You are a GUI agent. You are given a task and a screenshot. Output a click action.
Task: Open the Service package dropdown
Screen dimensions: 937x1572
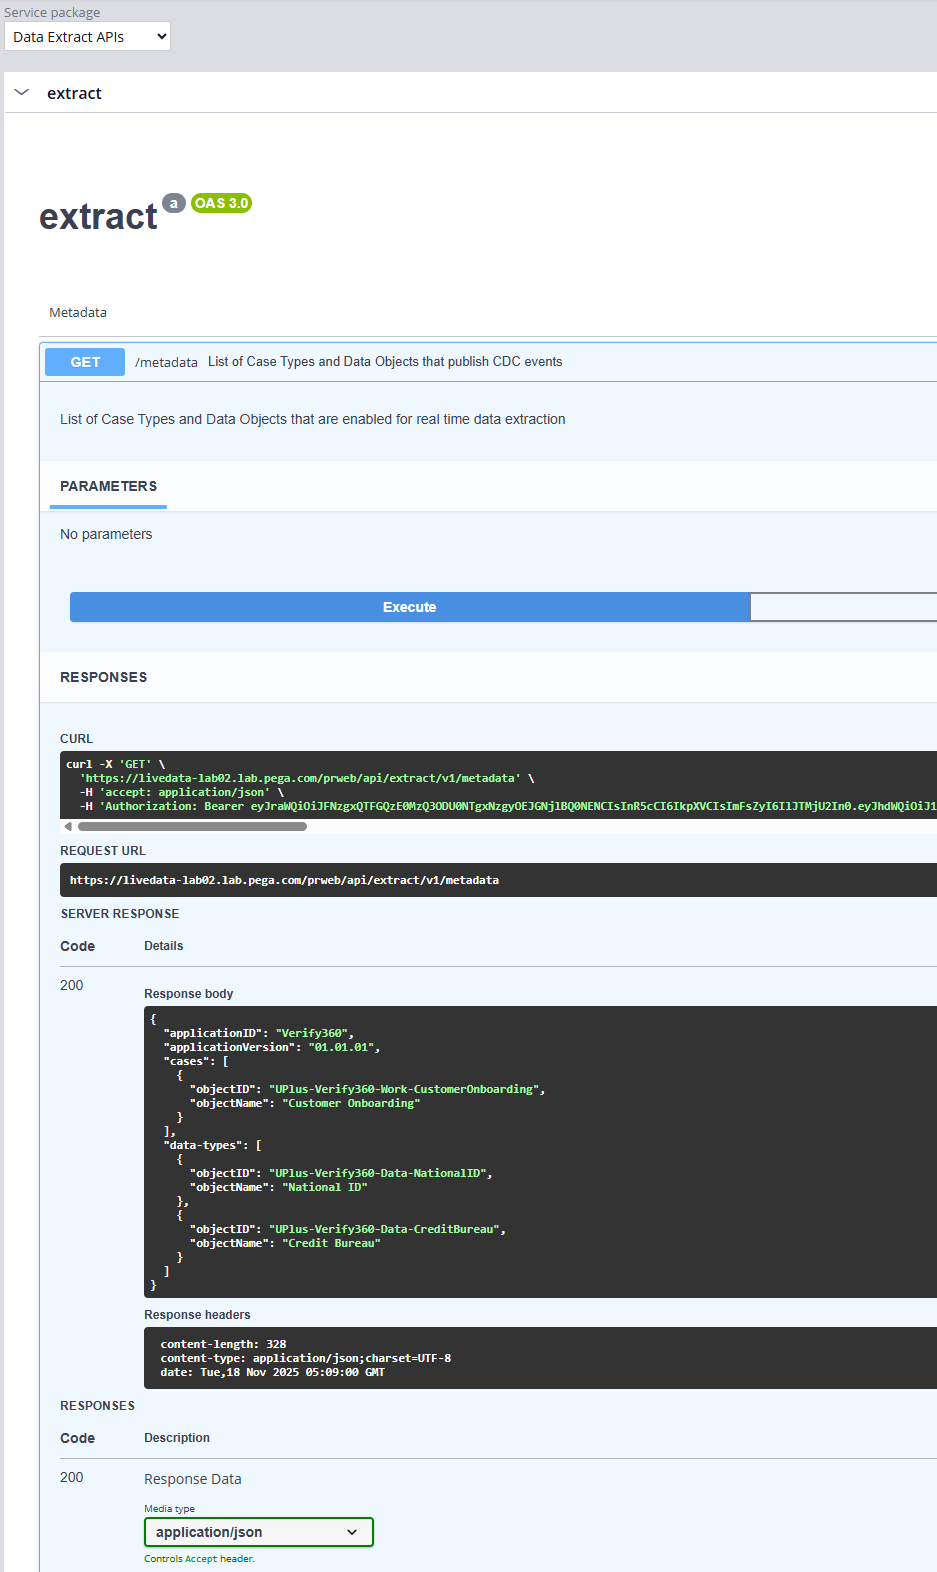pyautogui.click(x=88, y=37)
